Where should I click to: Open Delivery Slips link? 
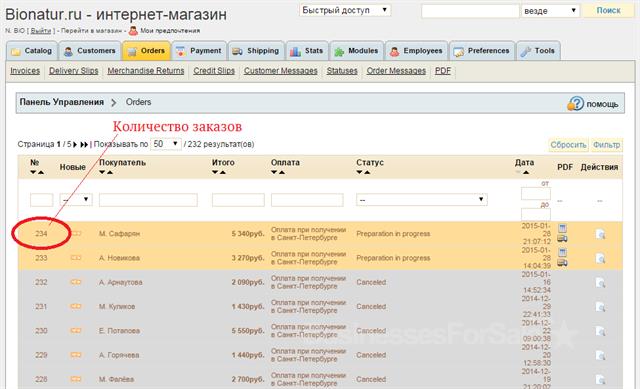pos(73,71)
